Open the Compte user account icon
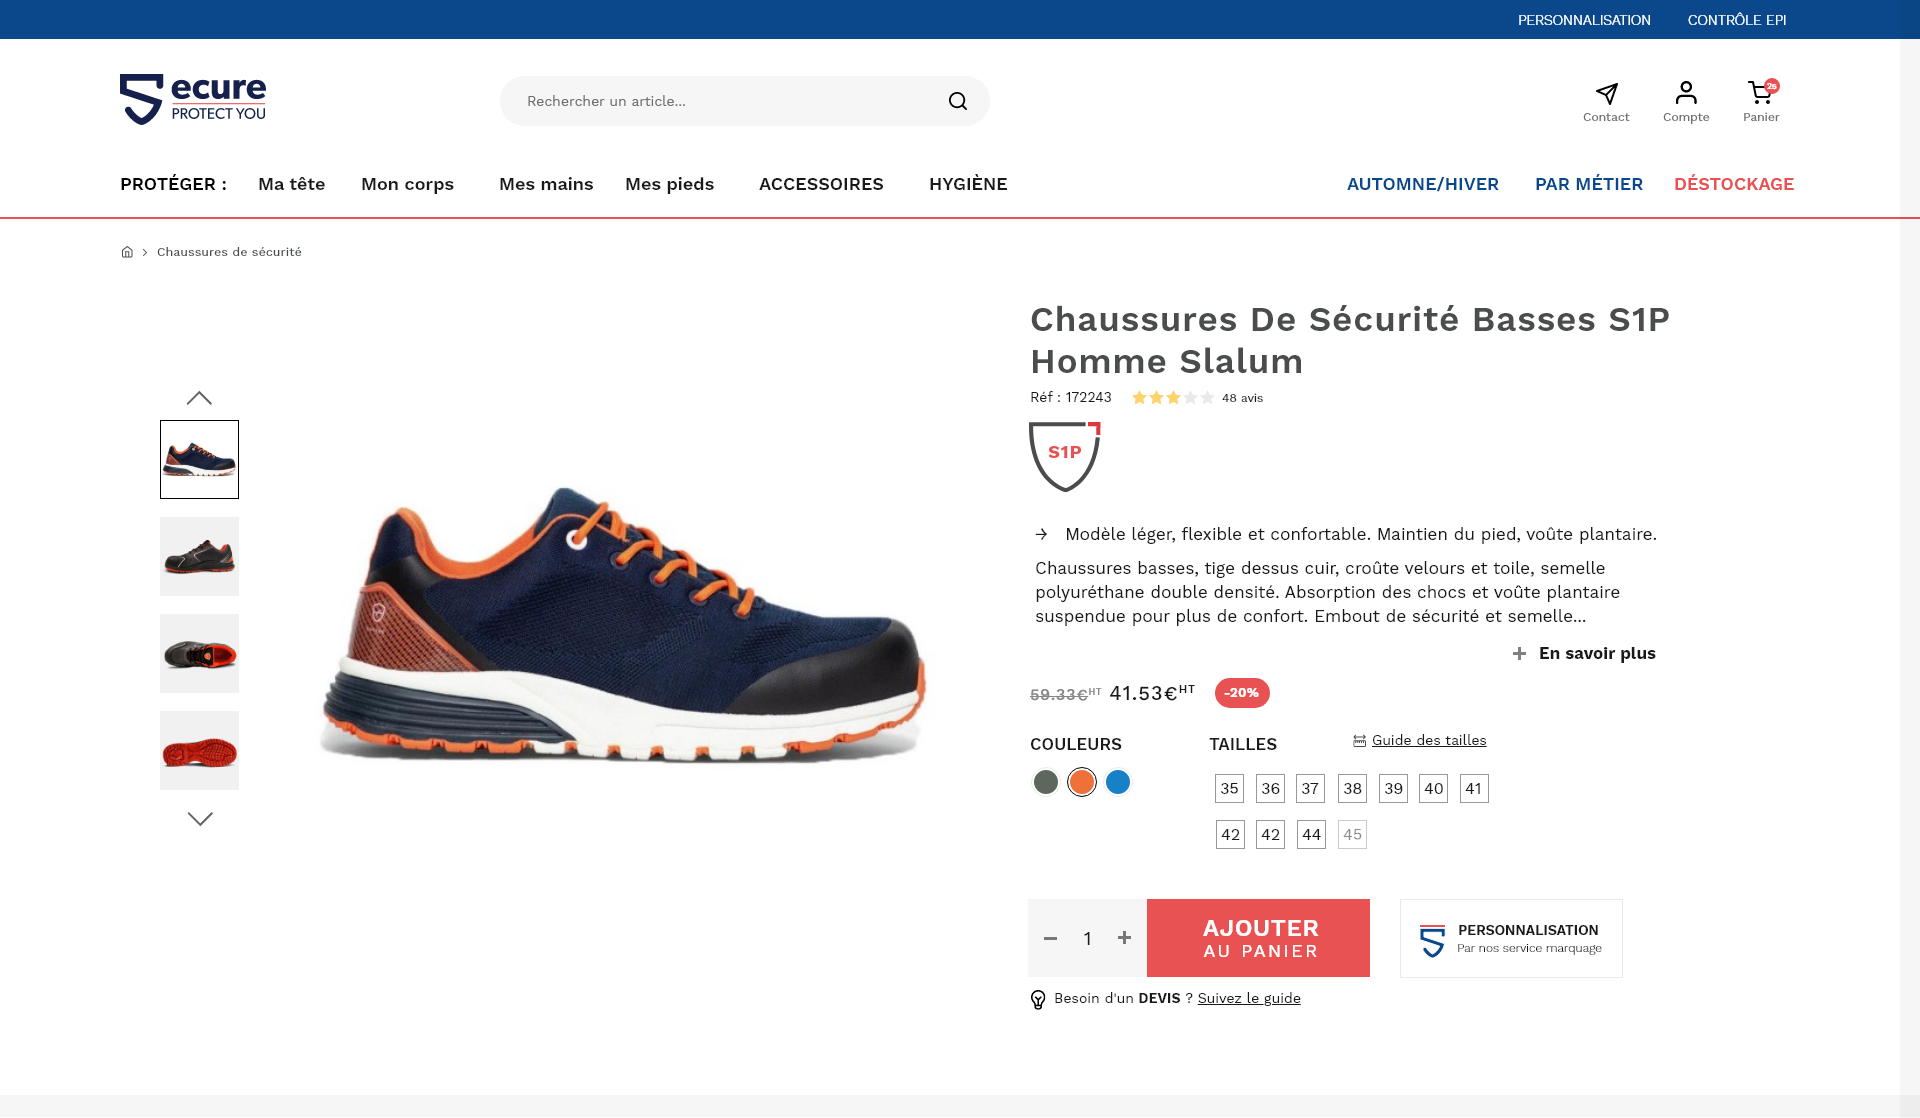The height and width of the screenshot is (1118, 1920). (1686, 93)
